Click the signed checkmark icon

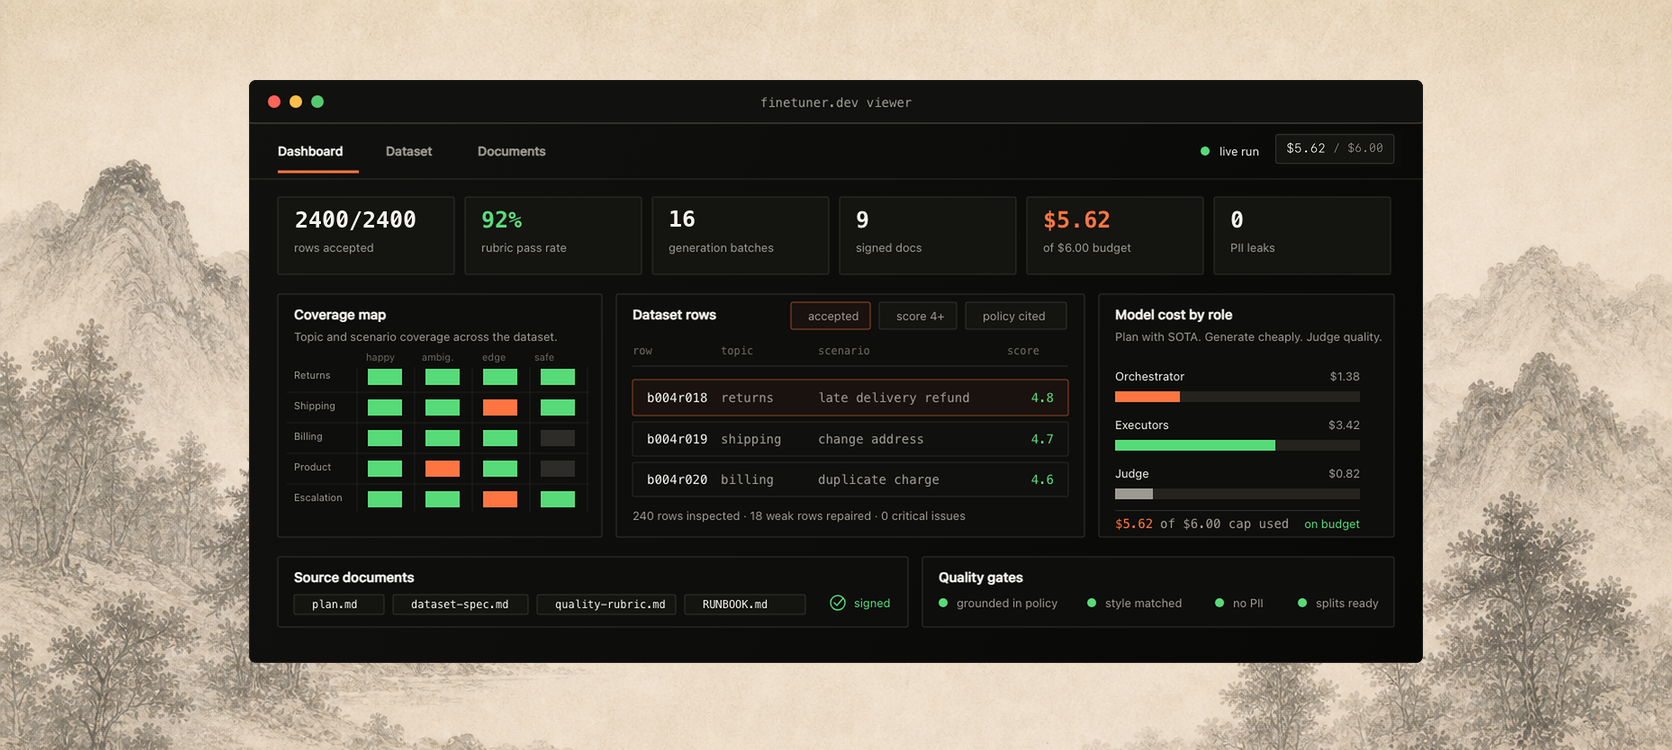click(x=838, y=603)
